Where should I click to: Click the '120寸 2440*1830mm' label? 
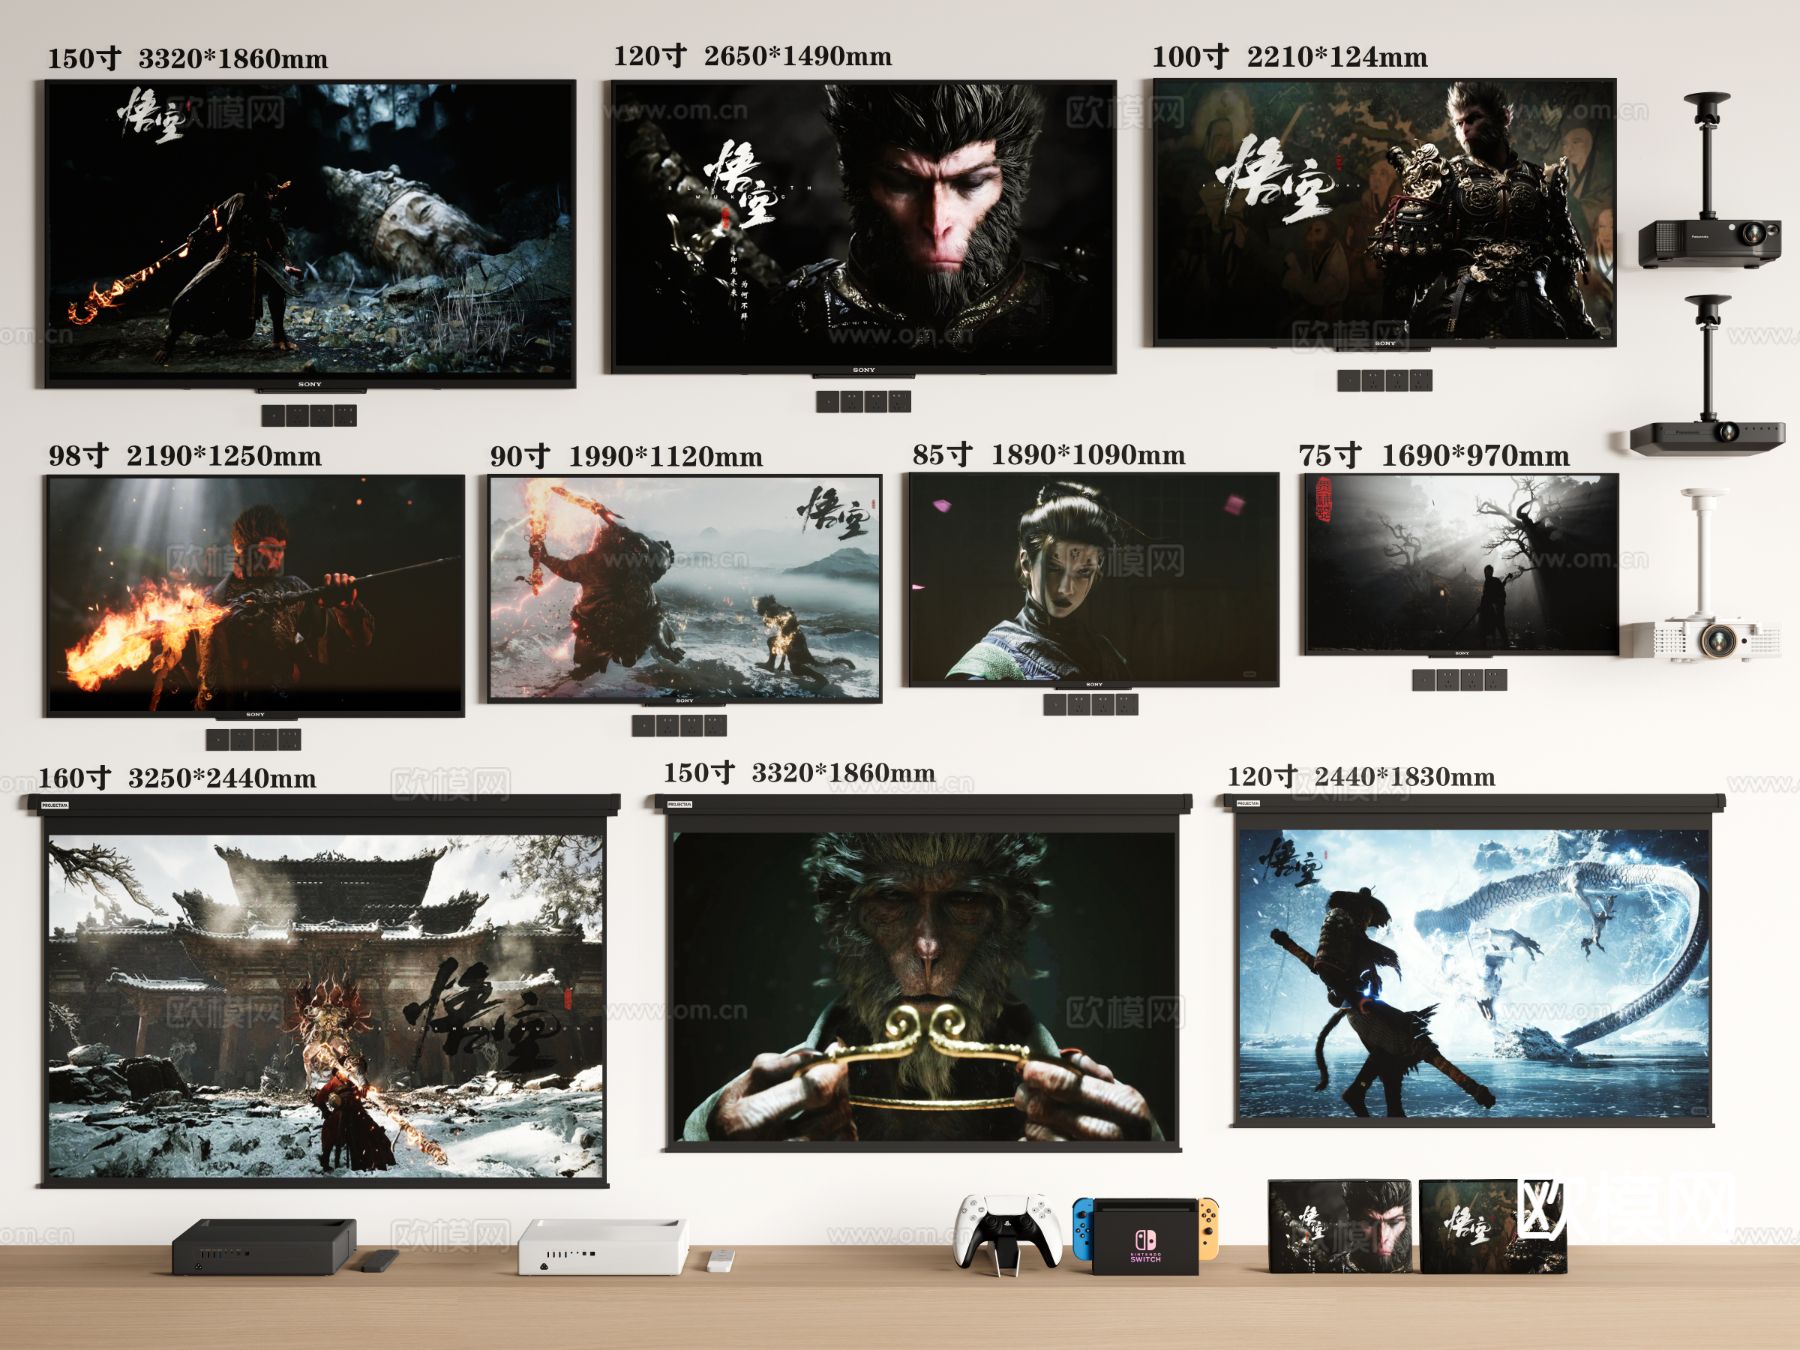[1361, 777]
